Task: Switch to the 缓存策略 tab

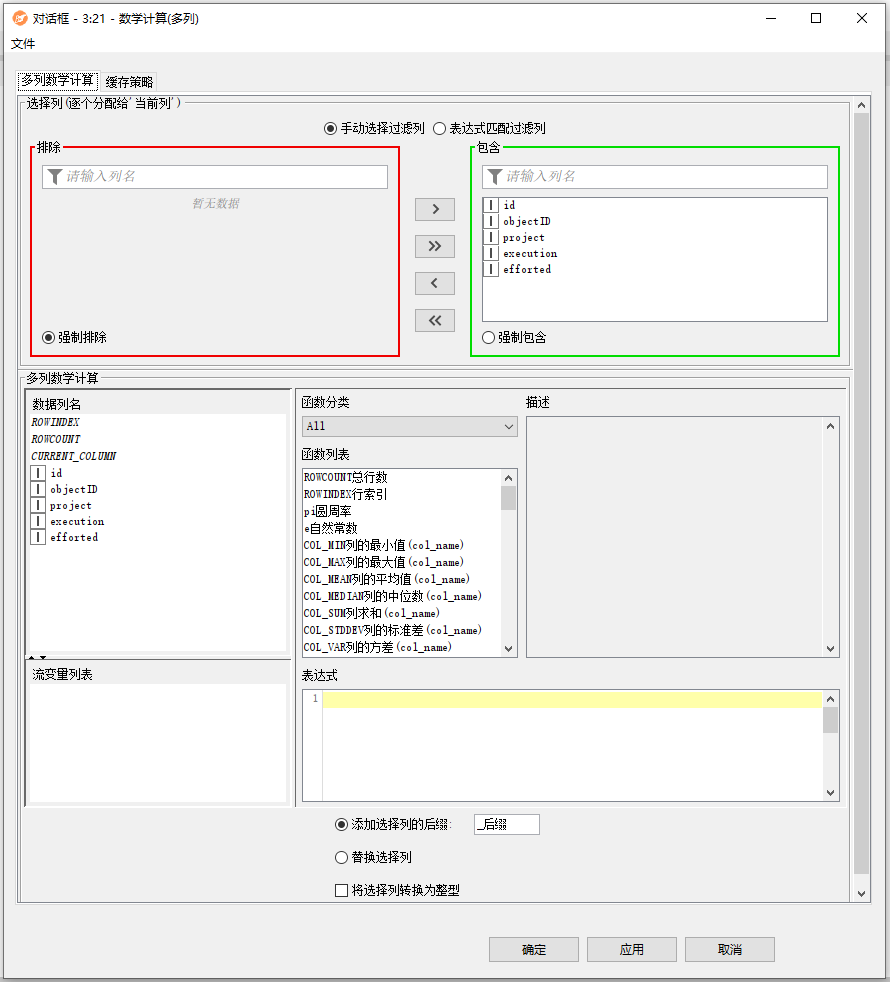Action: tap(129, 82)
